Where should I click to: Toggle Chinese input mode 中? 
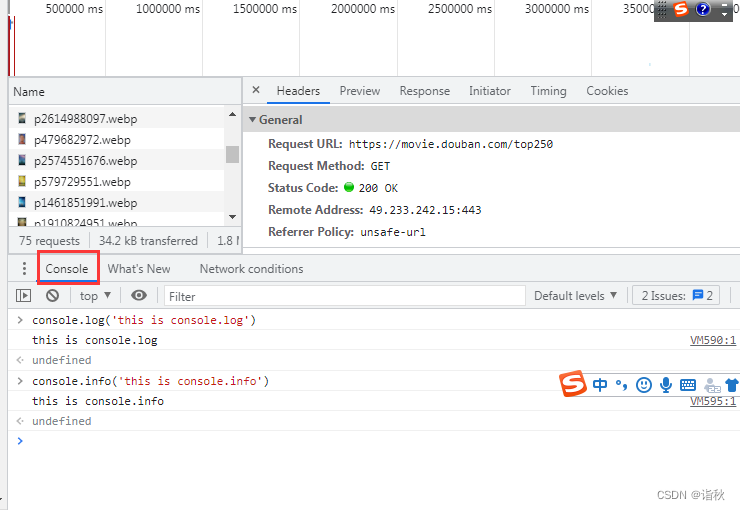pos(600,385)
